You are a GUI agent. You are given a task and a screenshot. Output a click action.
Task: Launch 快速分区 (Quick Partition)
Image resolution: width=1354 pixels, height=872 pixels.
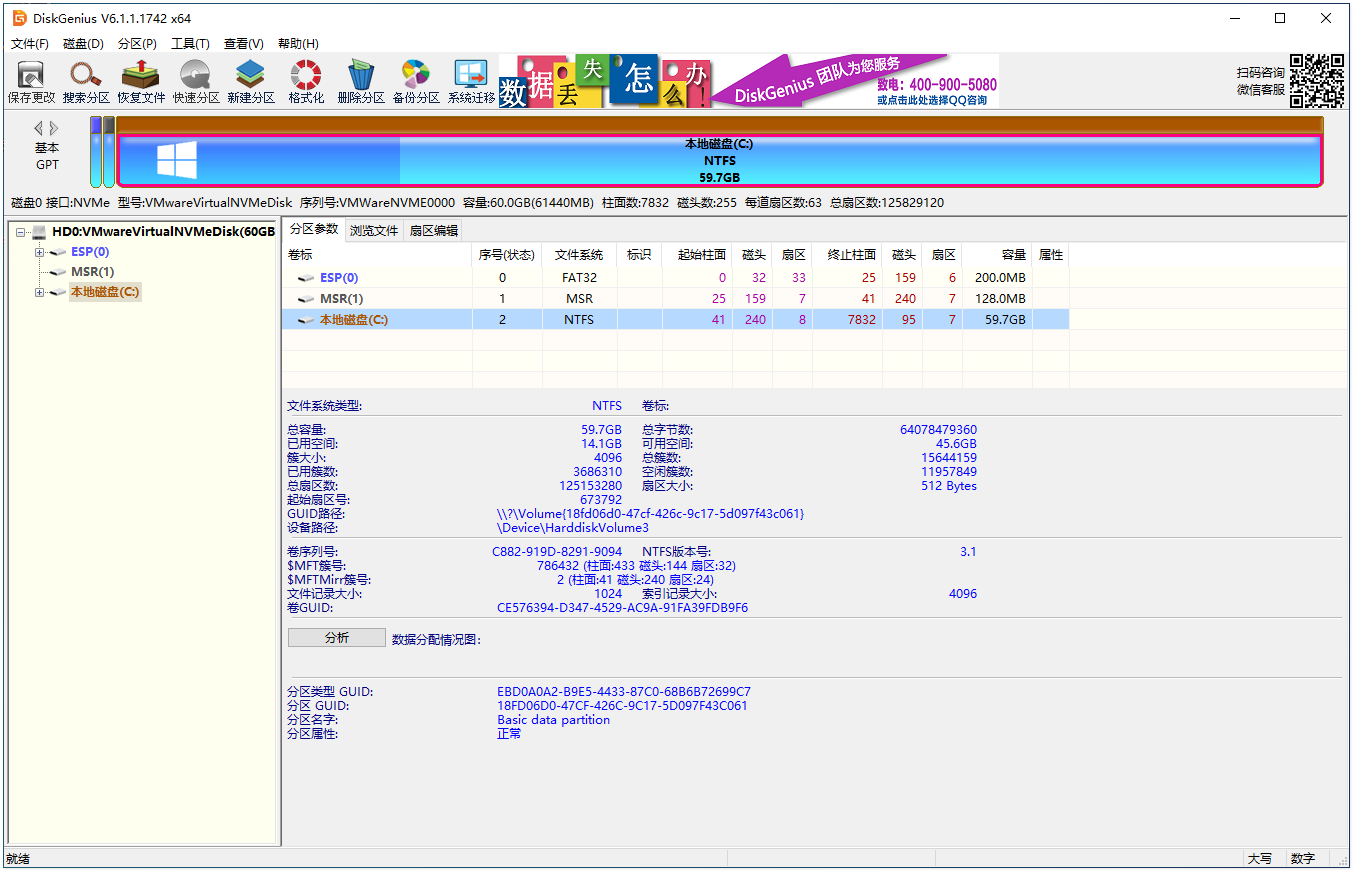195,80
